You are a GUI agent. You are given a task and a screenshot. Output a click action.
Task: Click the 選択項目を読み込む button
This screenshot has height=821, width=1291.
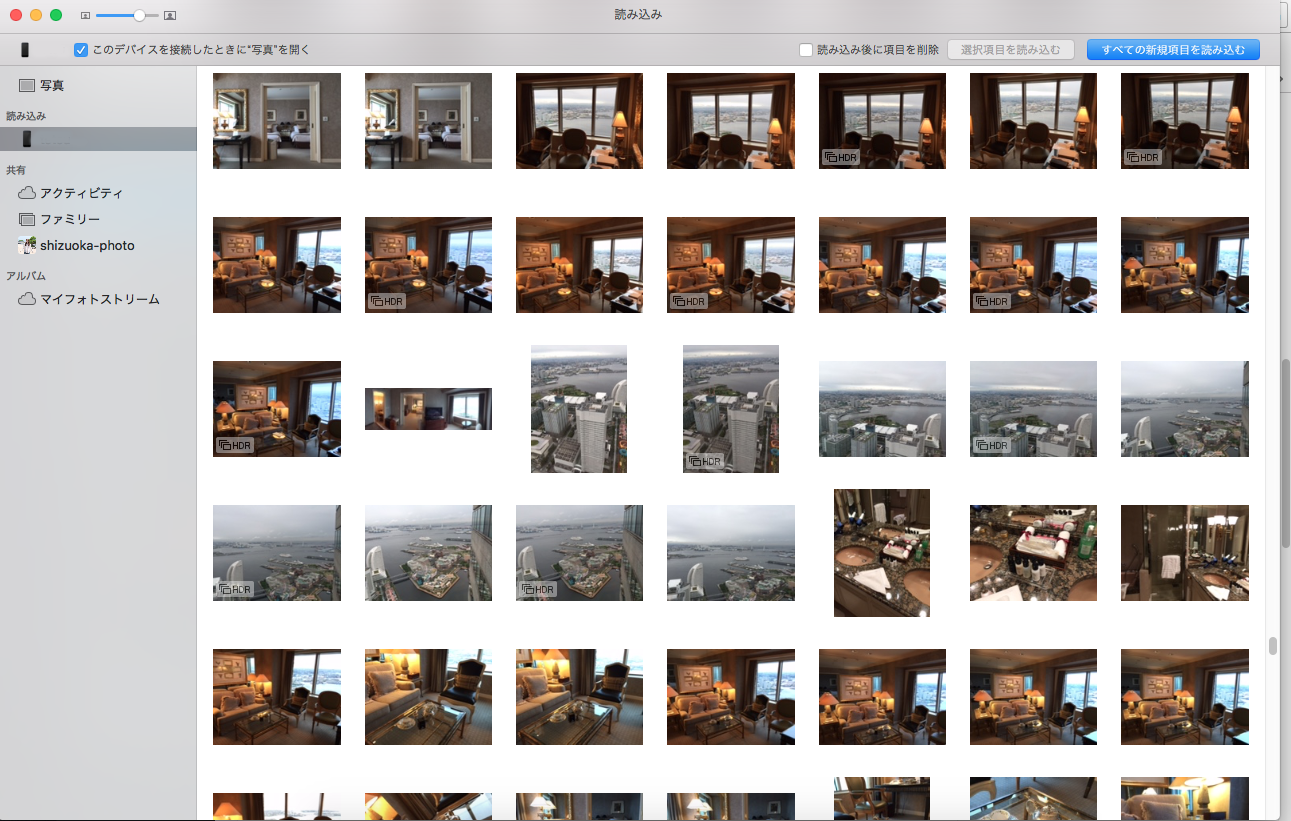(1011, 49)
